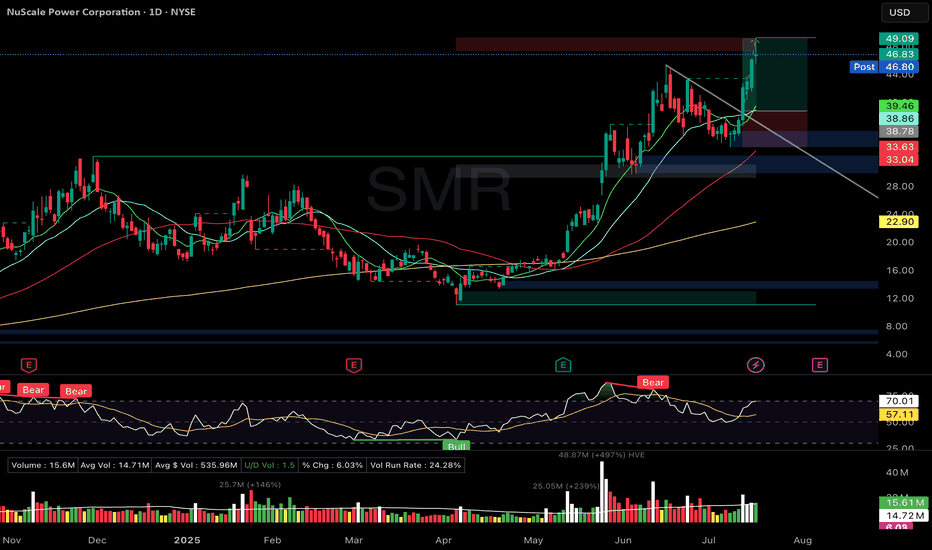Select the green 15.61M volume label

(x=903, y=503)
